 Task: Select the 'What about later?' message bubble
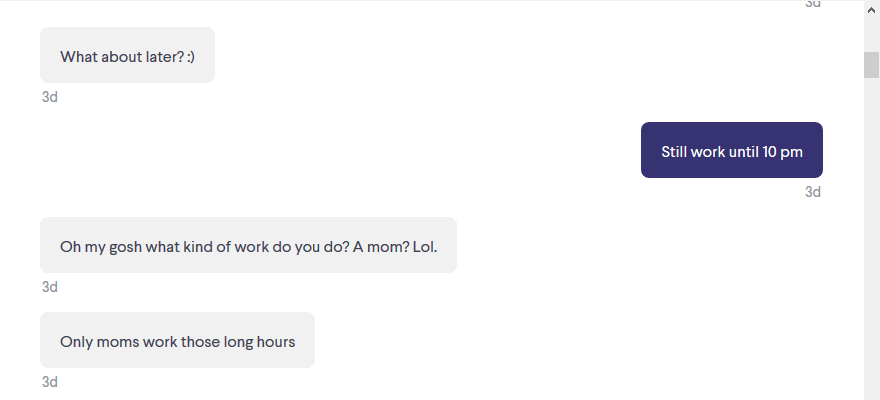tap(127, 55)
